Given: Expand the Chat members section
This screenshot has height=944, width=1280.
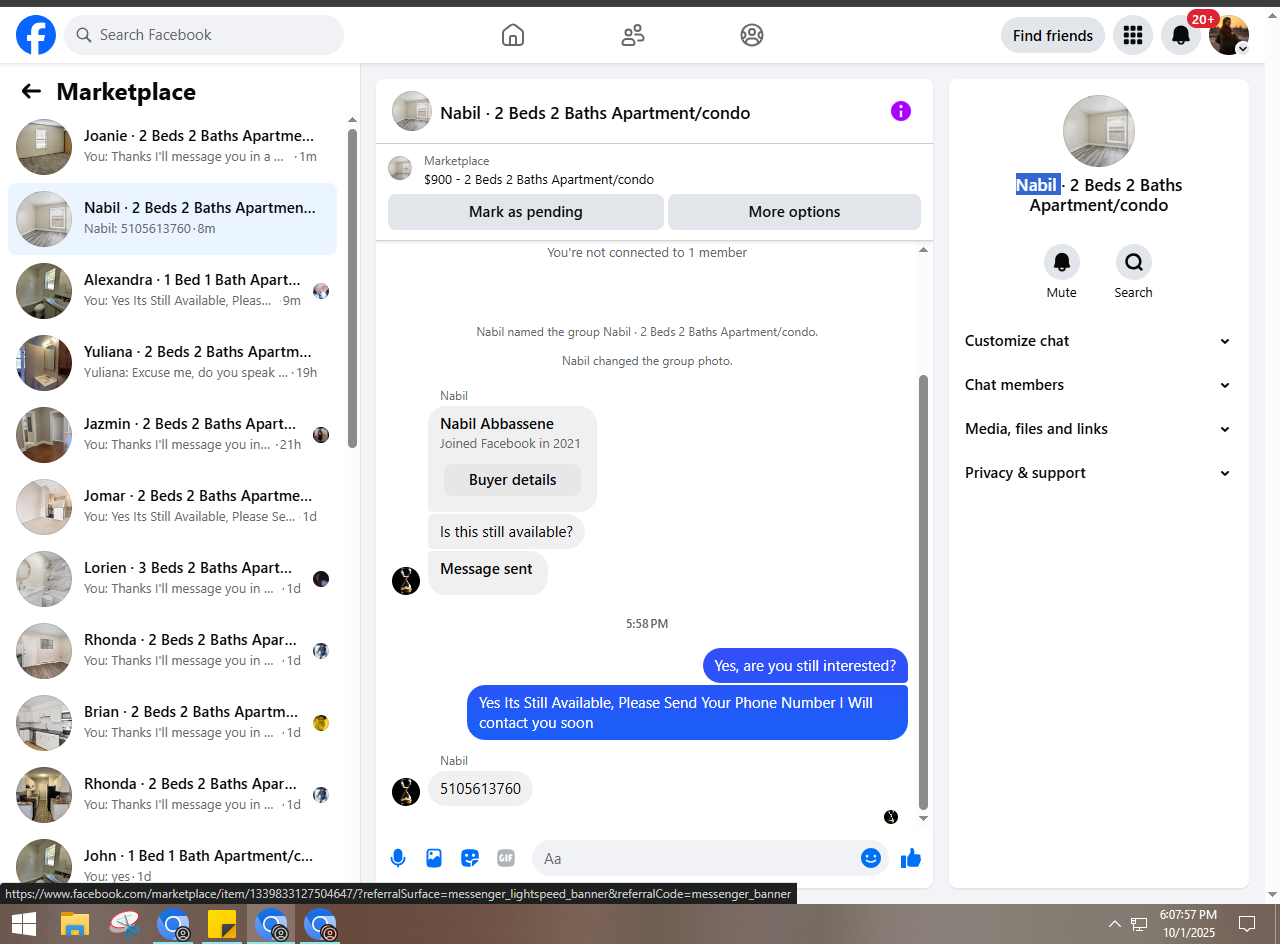Looking at the screenshot, I should click(x=1099, y=385).
